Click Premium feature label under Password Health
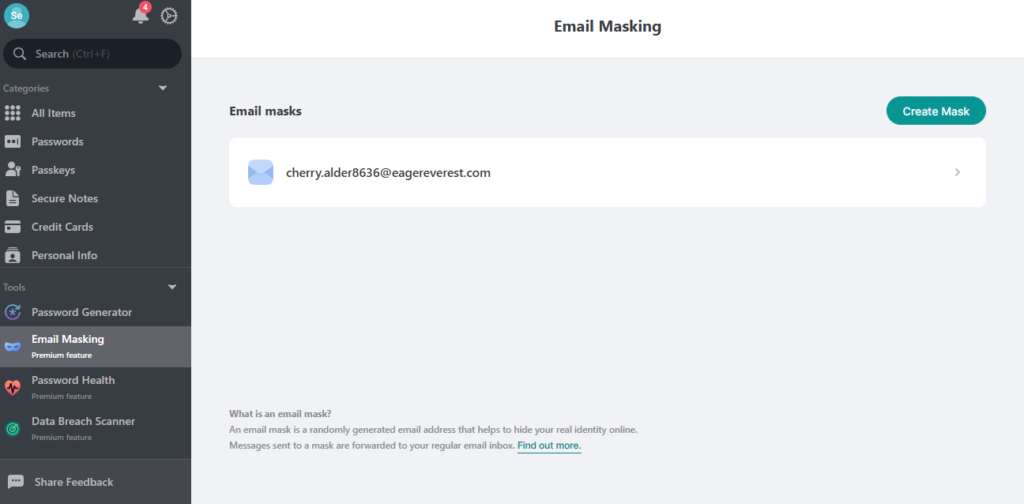The image size is (1024, 504). pyautogui.click(x=61, y=396)
